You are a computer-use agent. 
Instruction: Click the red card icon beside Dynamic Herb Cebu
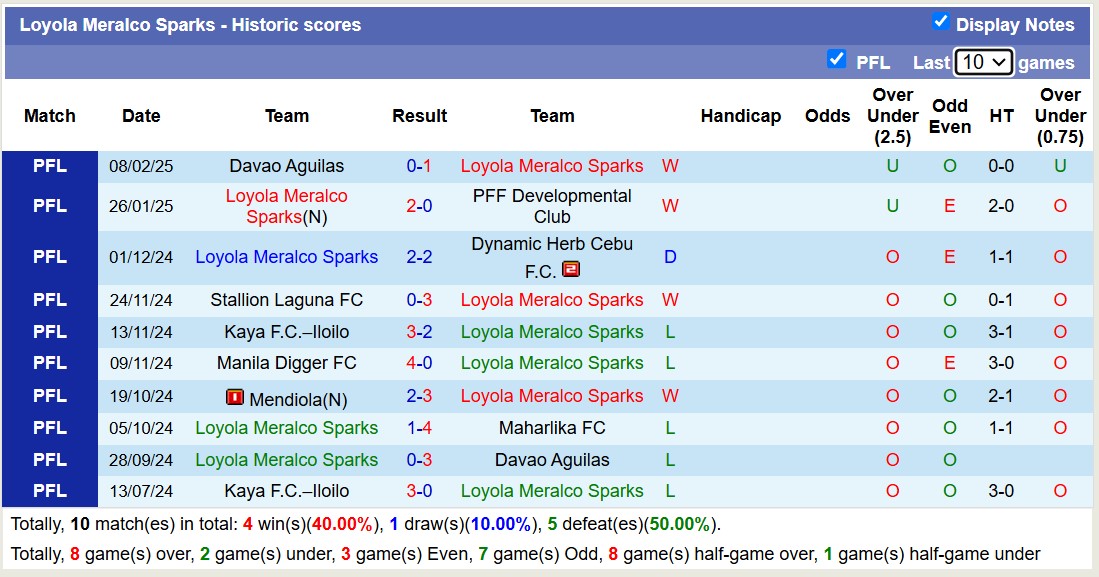coord(571,269)
